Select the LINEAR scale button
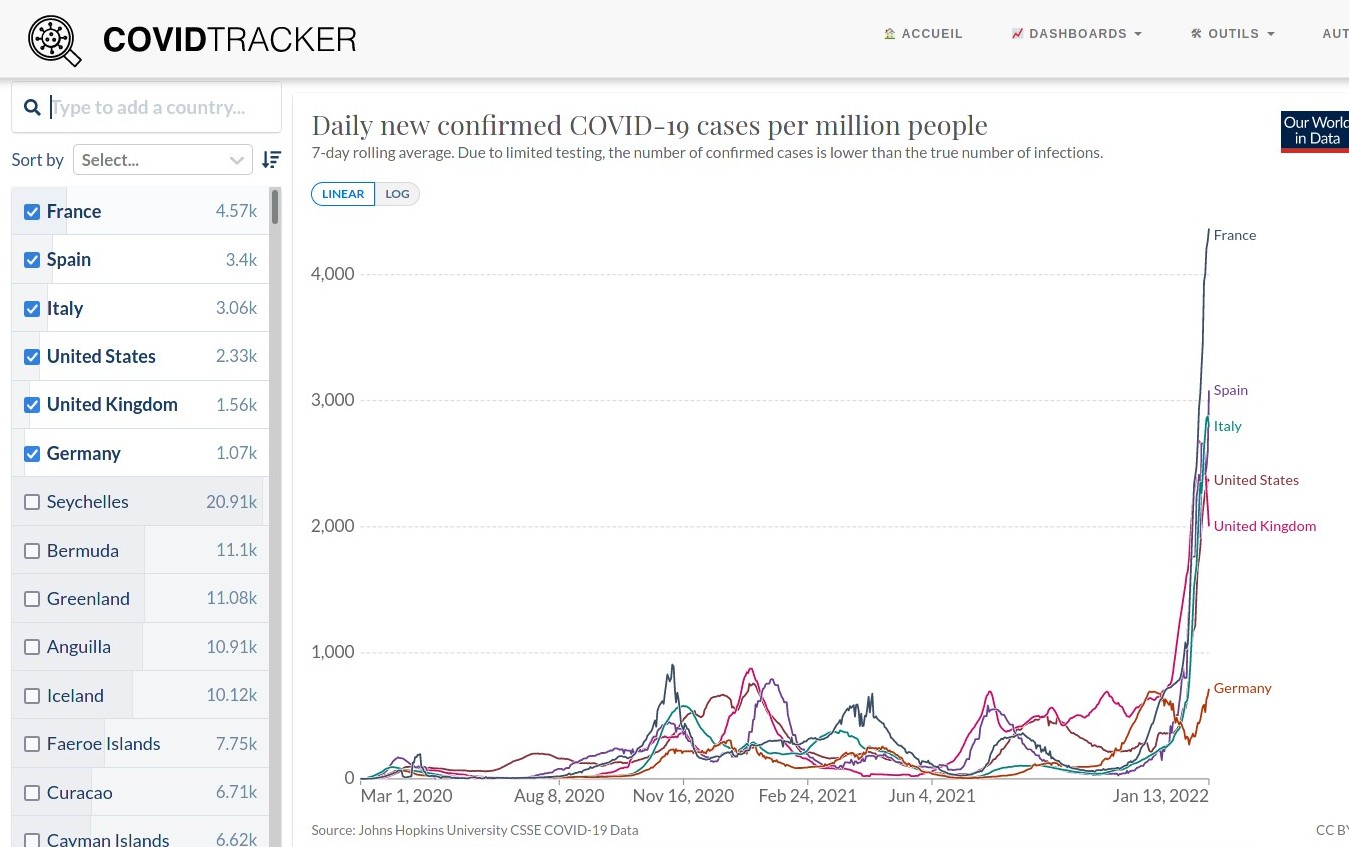This screenshot has width=1349, height=847. (343, 194)
